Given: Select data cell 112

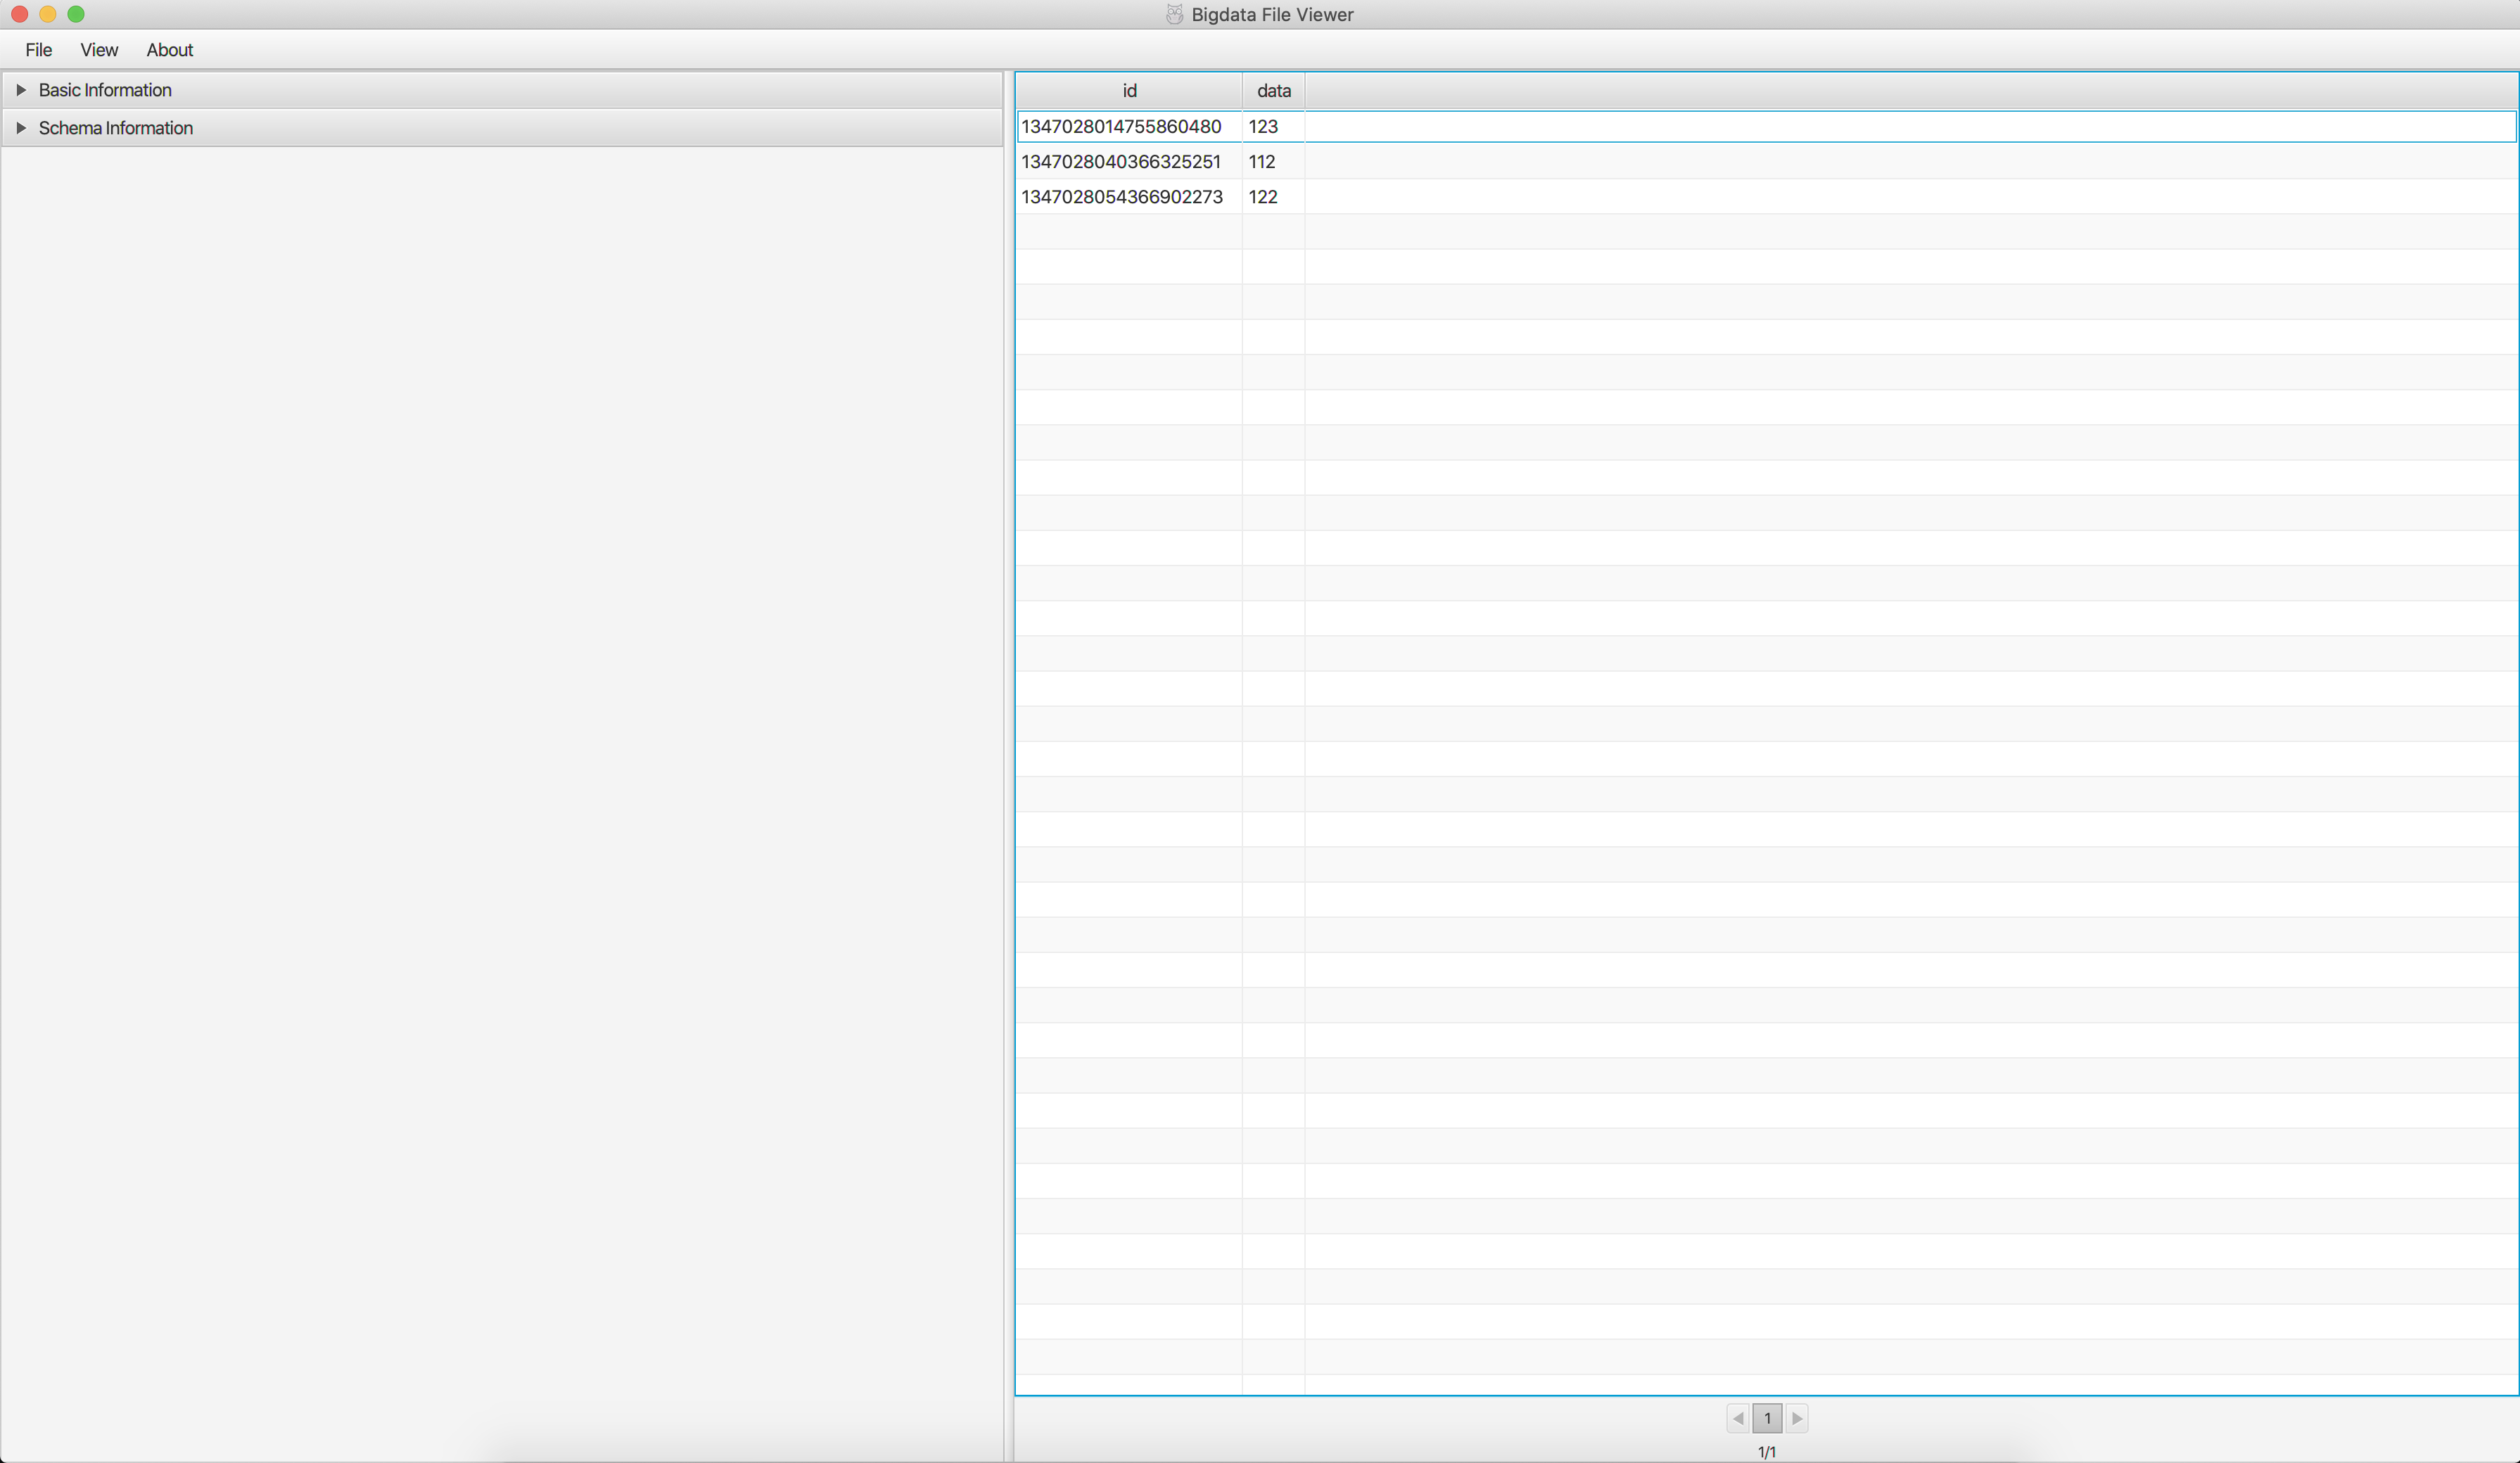Looking at the screenshot, I should (1273, 162).
